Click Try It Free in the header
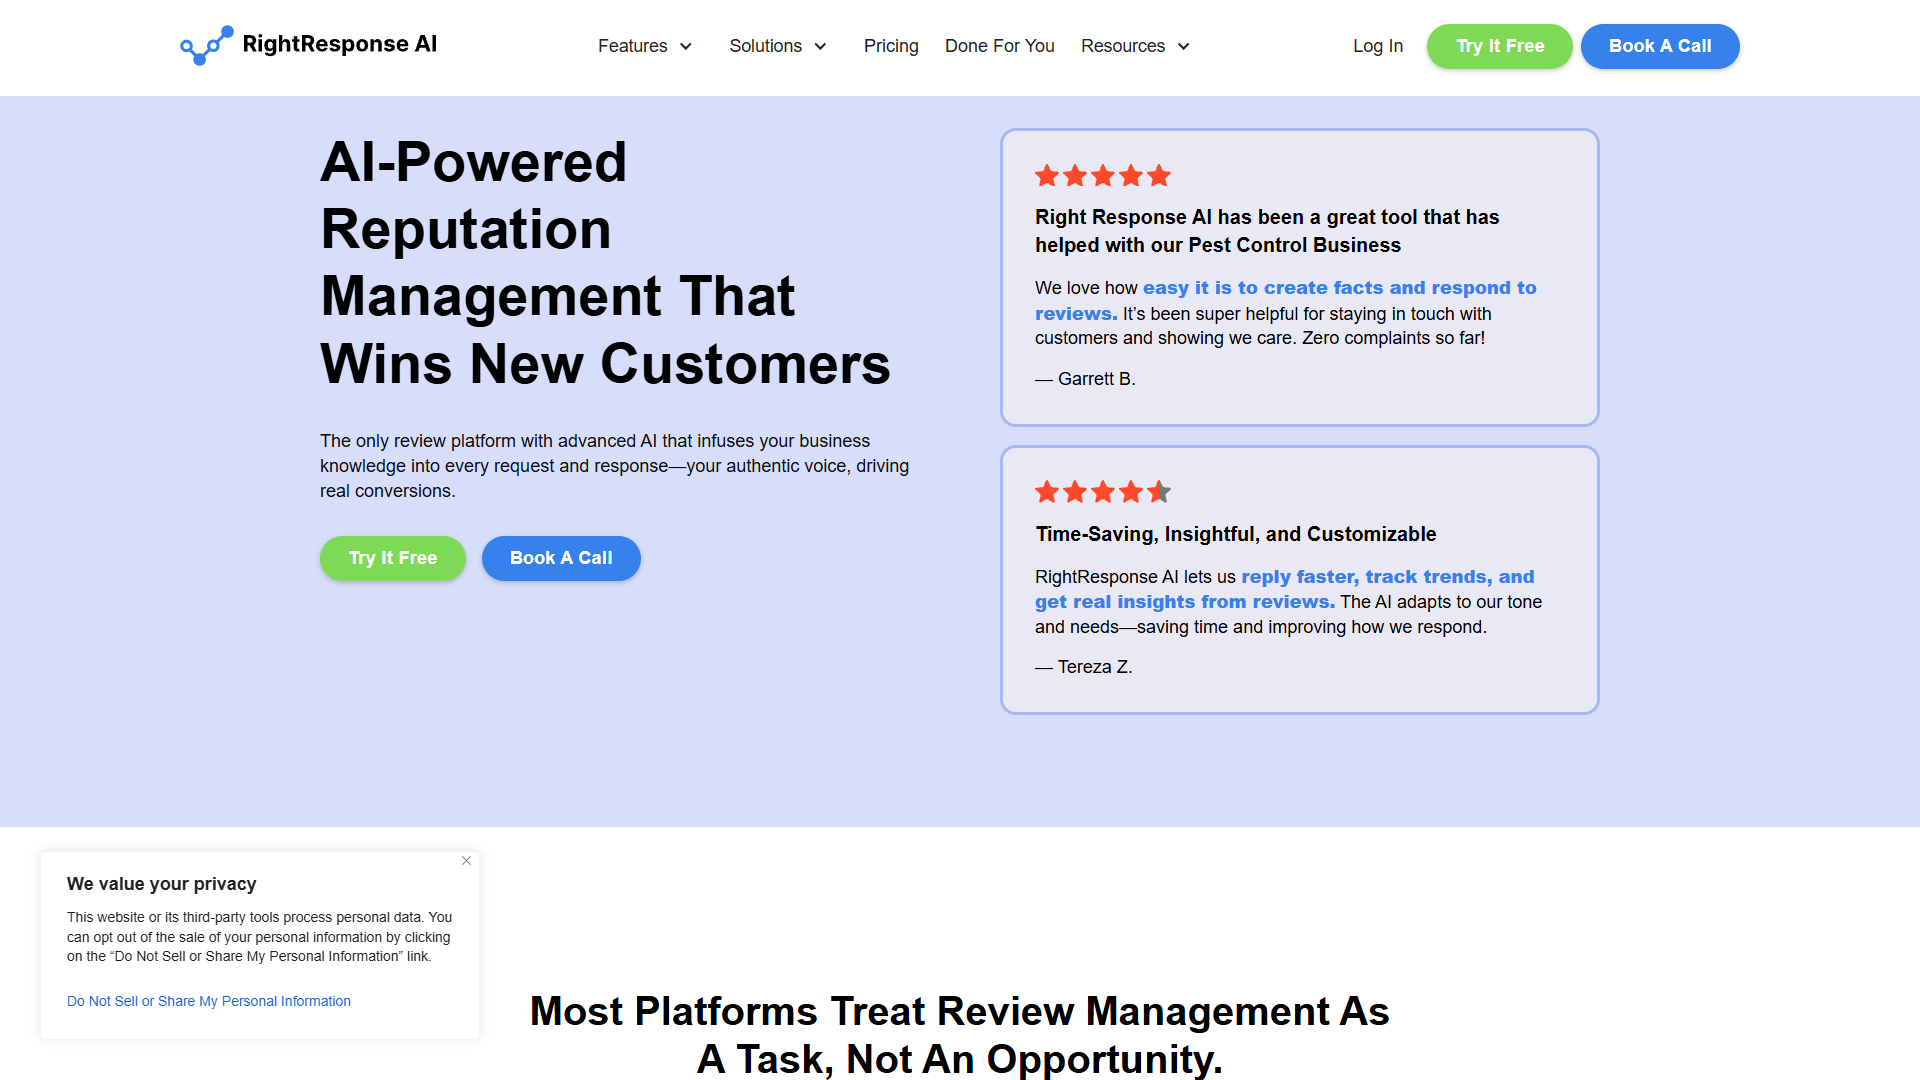1920x1080 pixels. pyautogui.click(x=1500, y=46)
